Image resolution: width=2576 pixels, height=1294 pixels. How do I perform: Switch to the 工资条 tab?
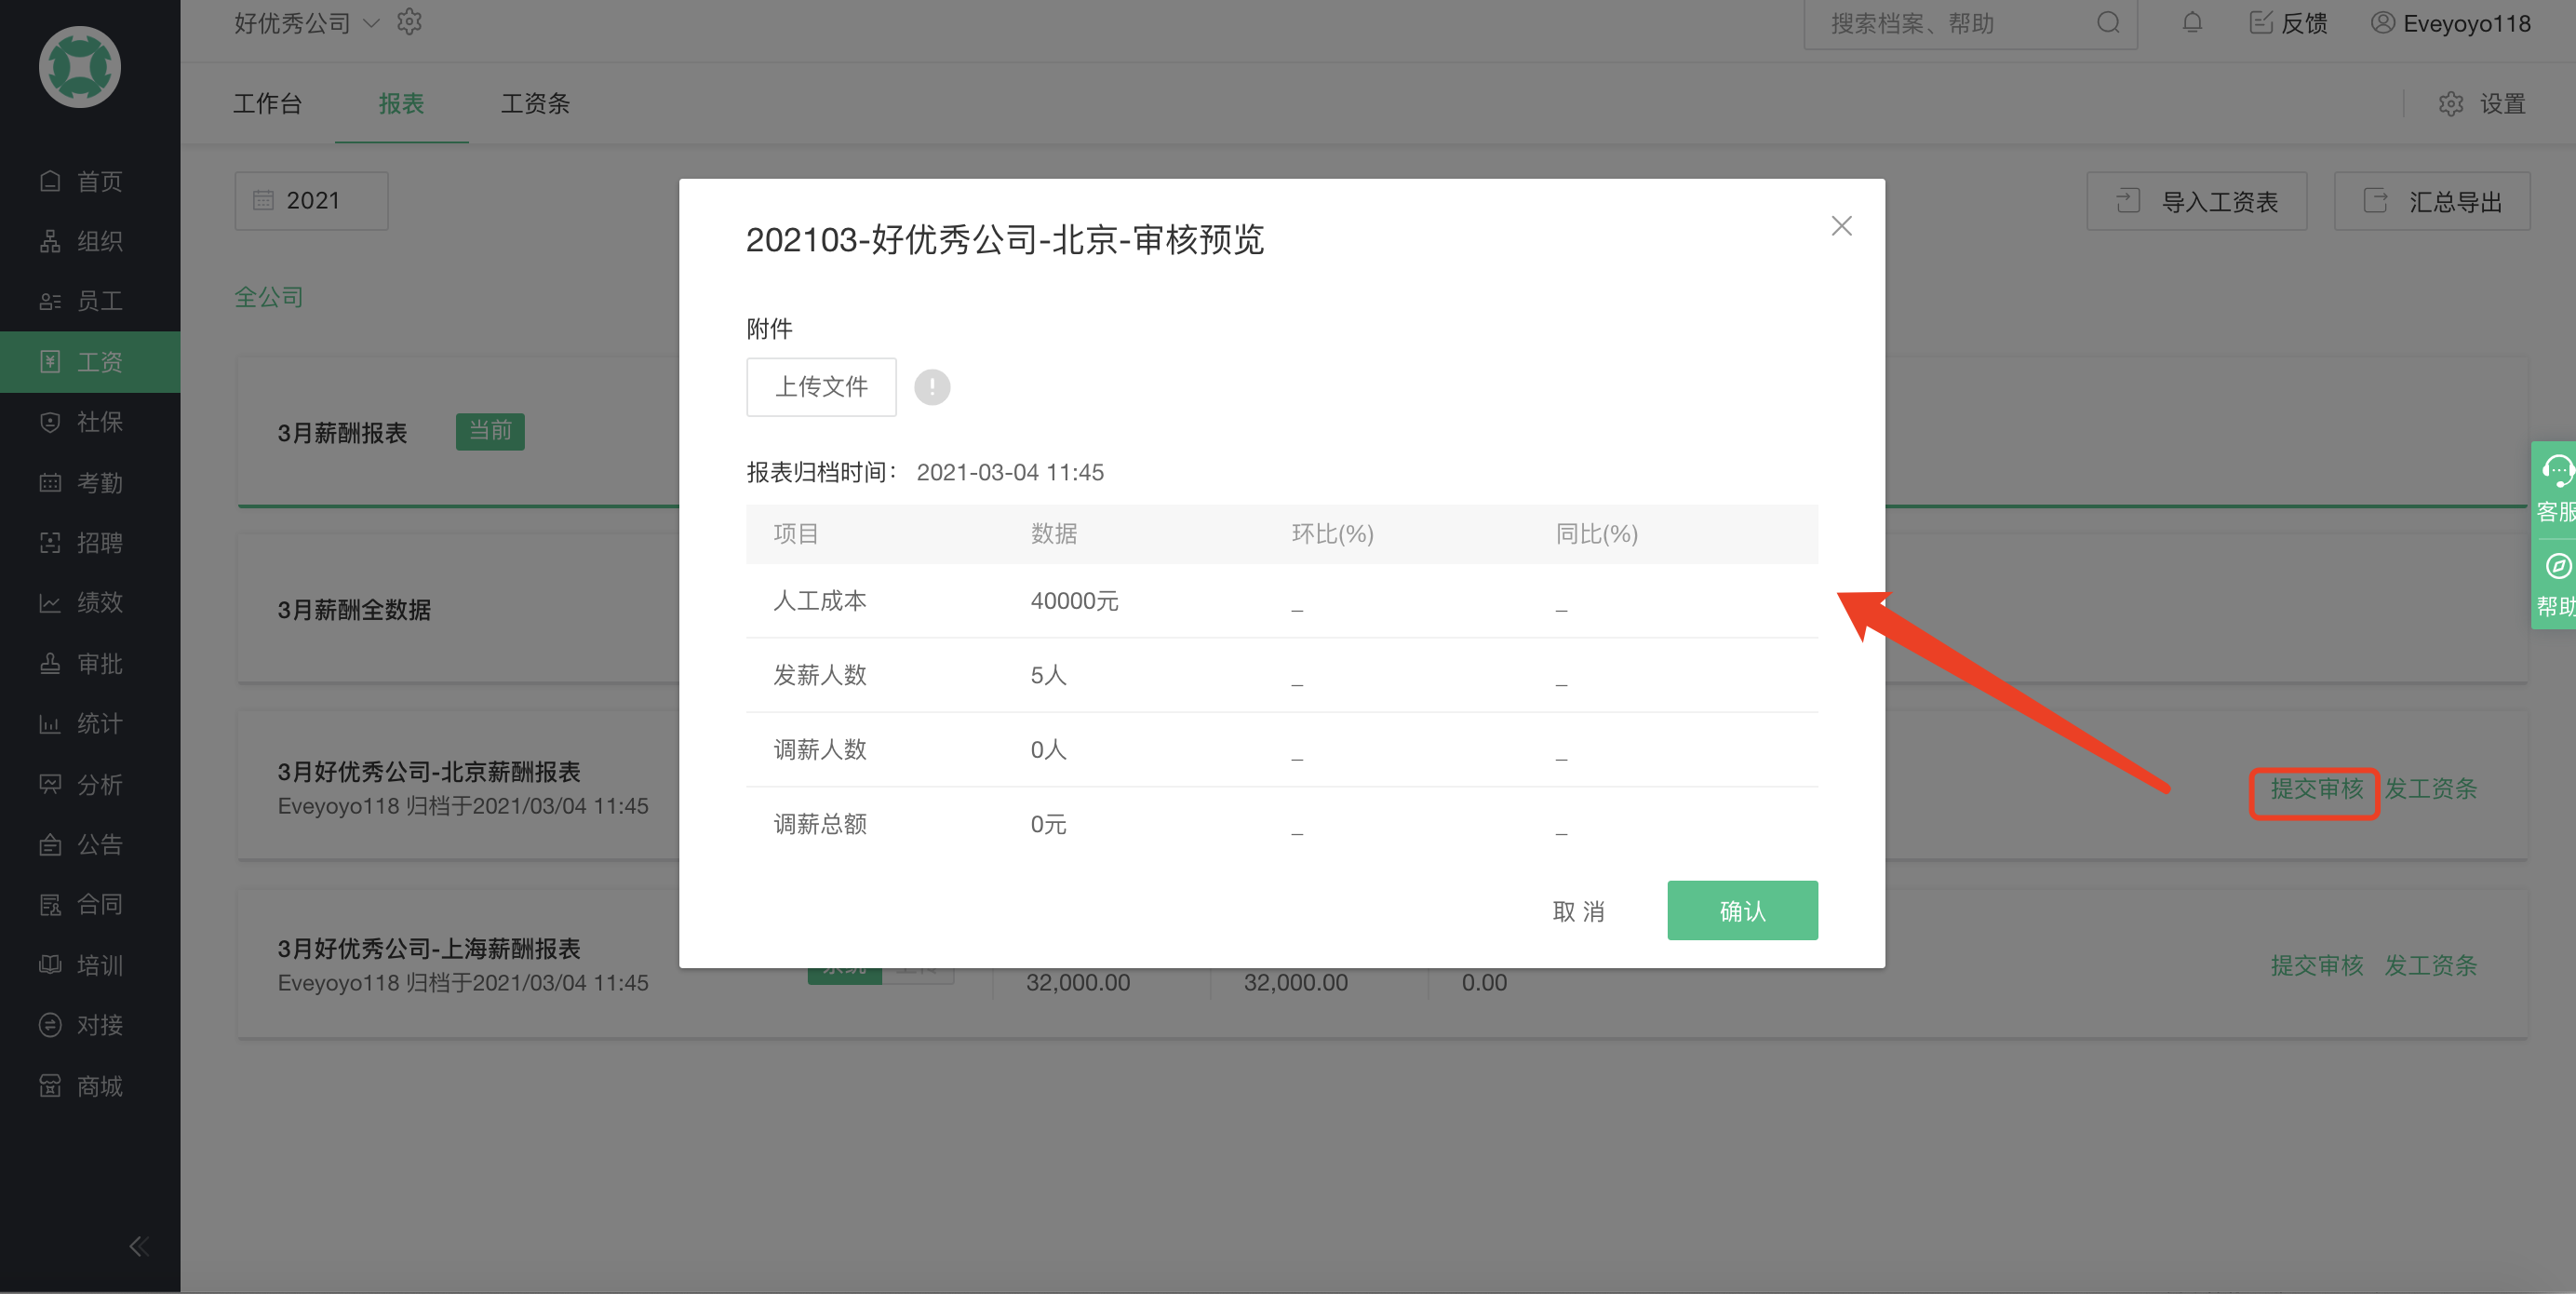pos(535,104)
